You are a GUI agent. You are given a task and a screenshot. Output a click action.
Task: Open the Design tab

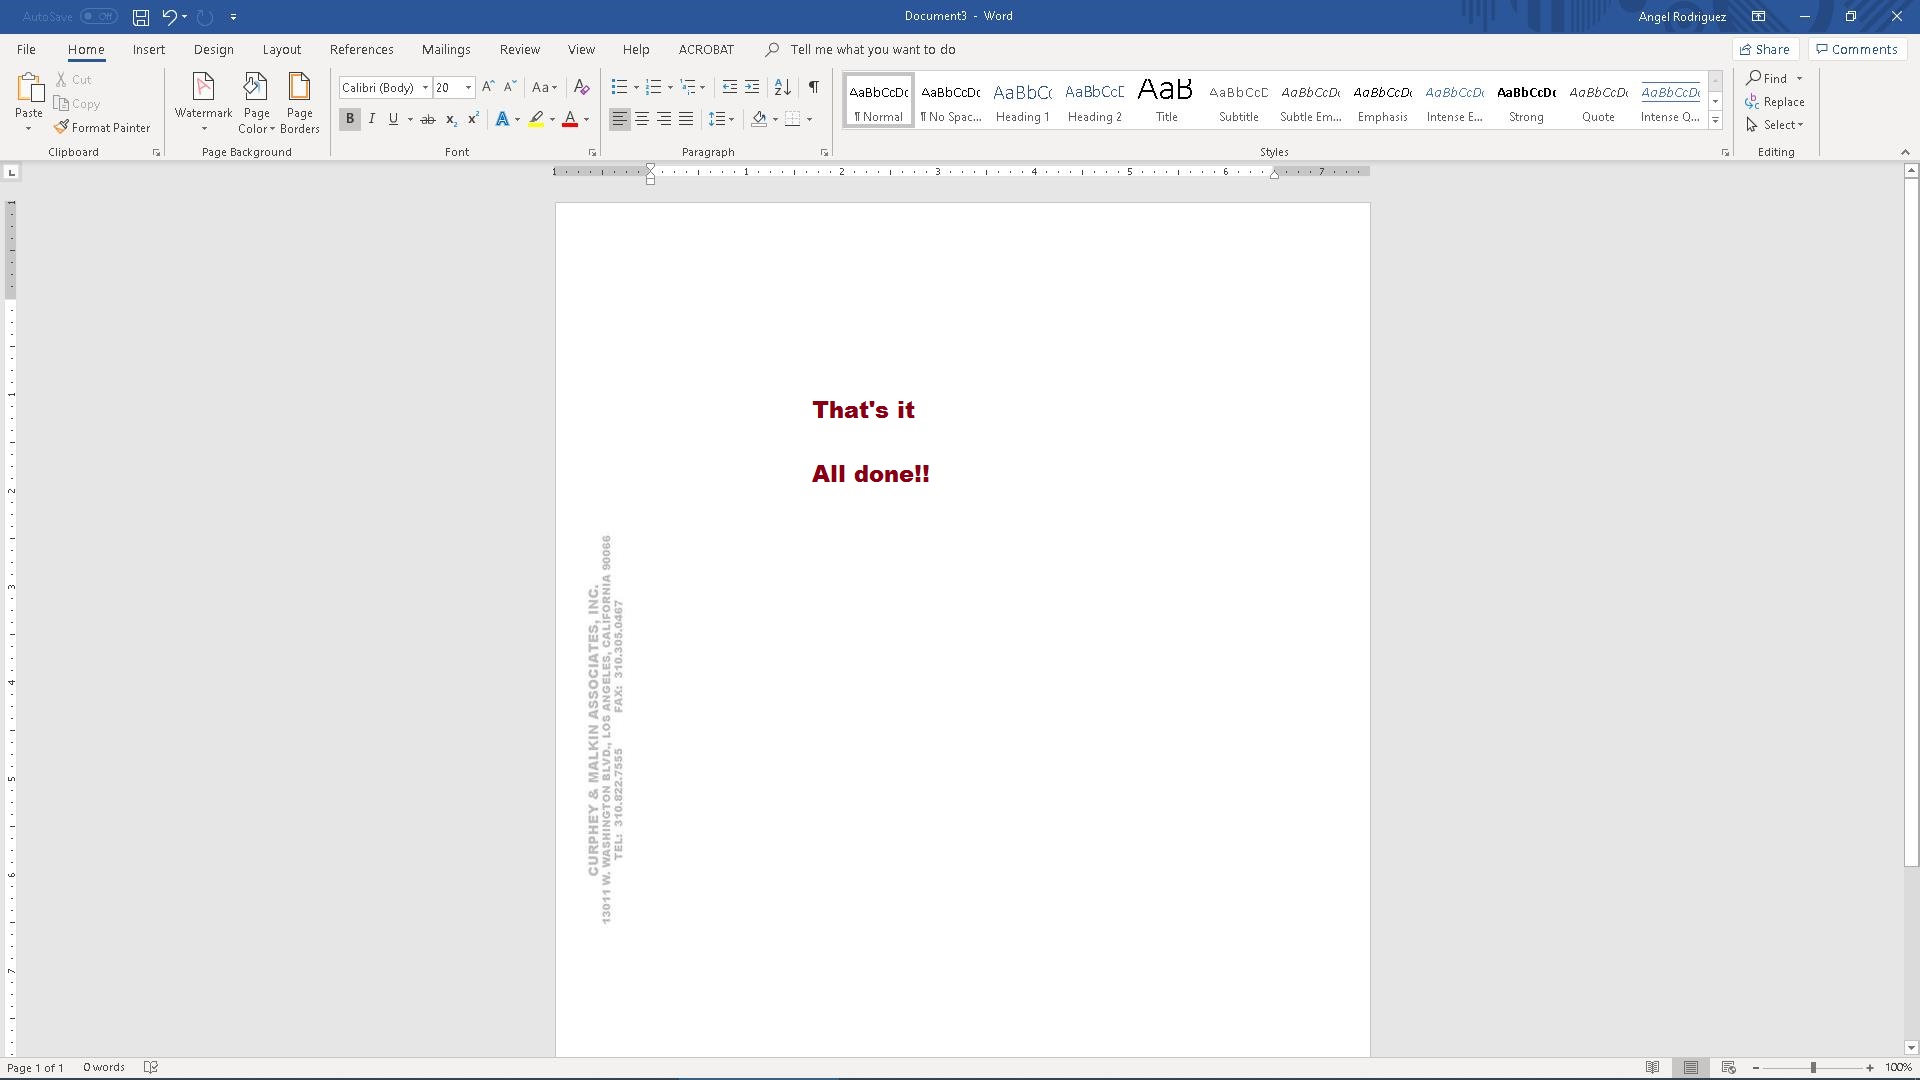click(213, 49)
